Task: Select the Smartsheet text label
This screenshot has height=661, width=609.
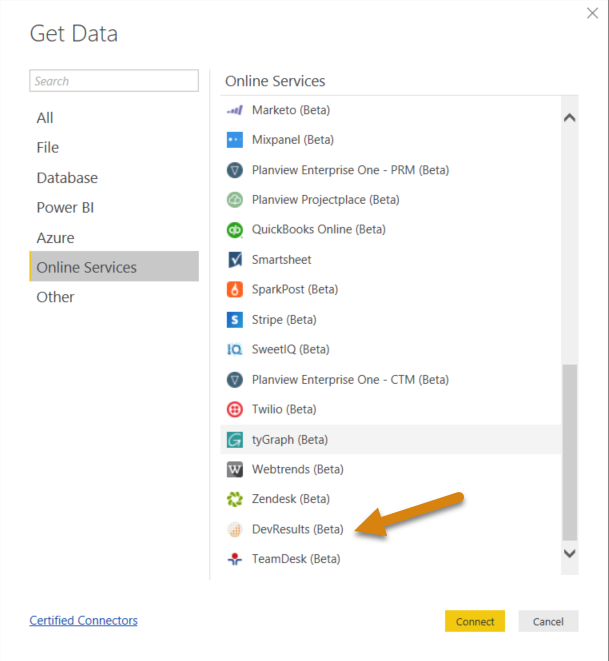Action: pos(282,260)
